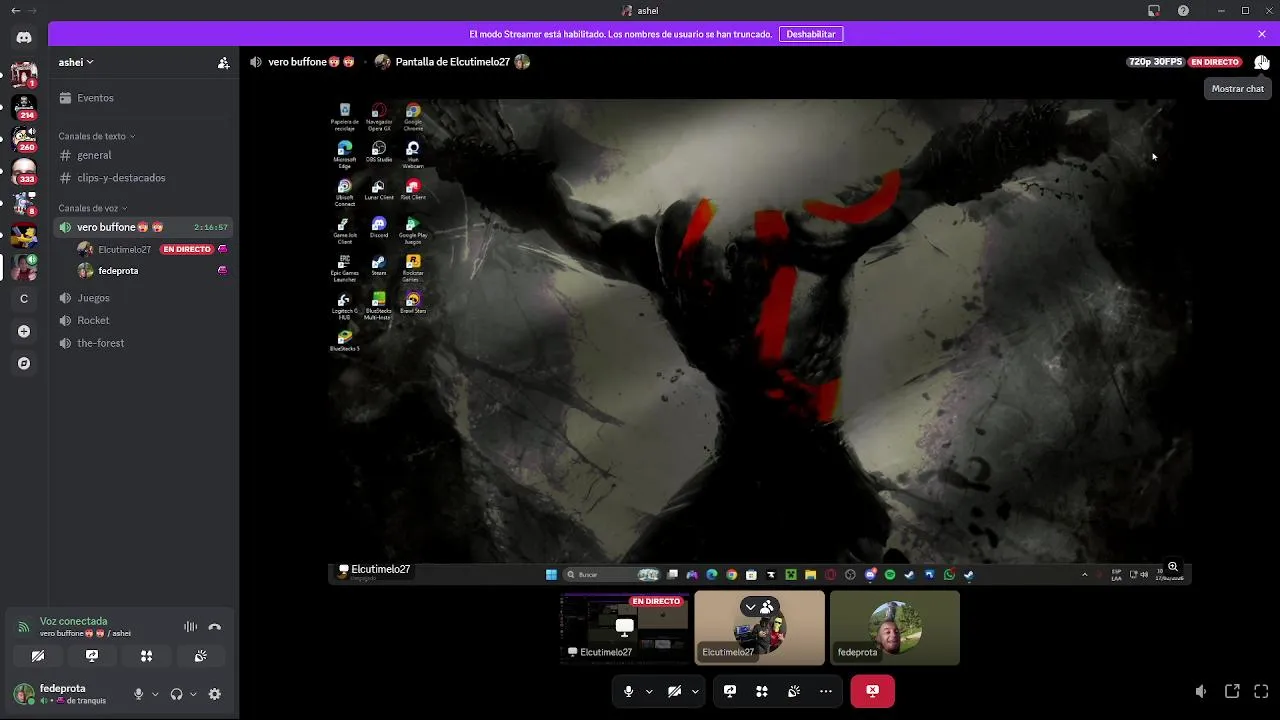Open the general text channel

pyautogui.click(x=144, y=155)
